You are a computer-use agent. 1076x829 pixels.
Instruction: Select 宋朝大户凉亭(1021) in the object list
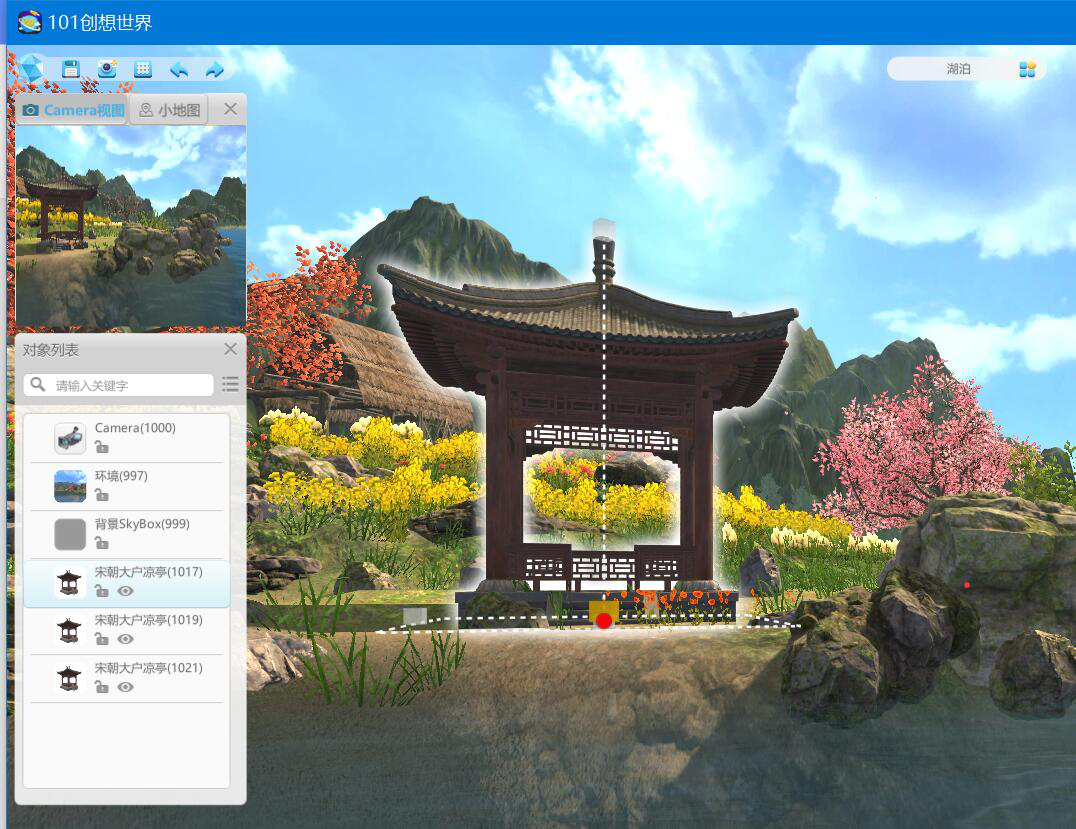[x=126, y=678]
